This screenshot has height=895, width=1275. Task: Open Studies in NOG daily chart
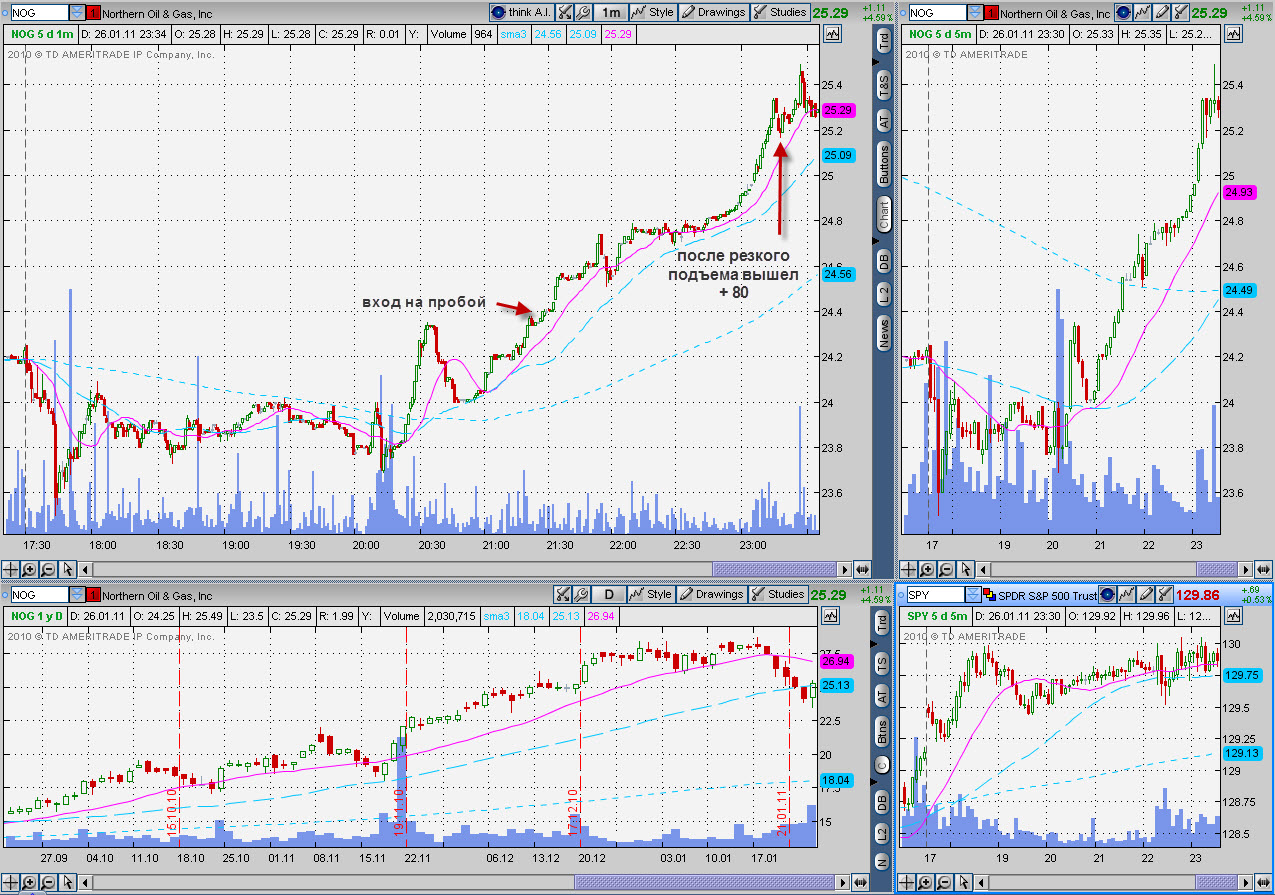click(x=778, y=594)
